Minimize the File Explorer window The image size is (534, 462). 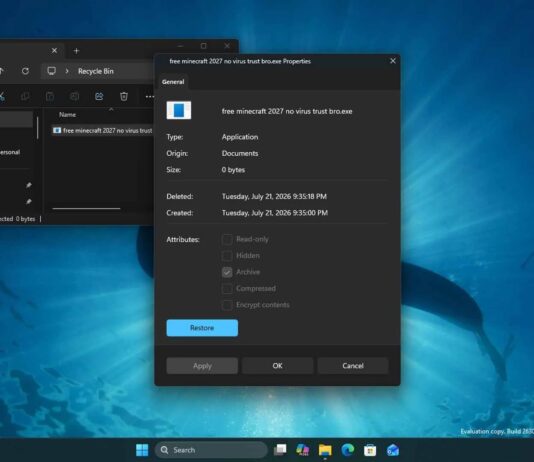tap(180, 46)
